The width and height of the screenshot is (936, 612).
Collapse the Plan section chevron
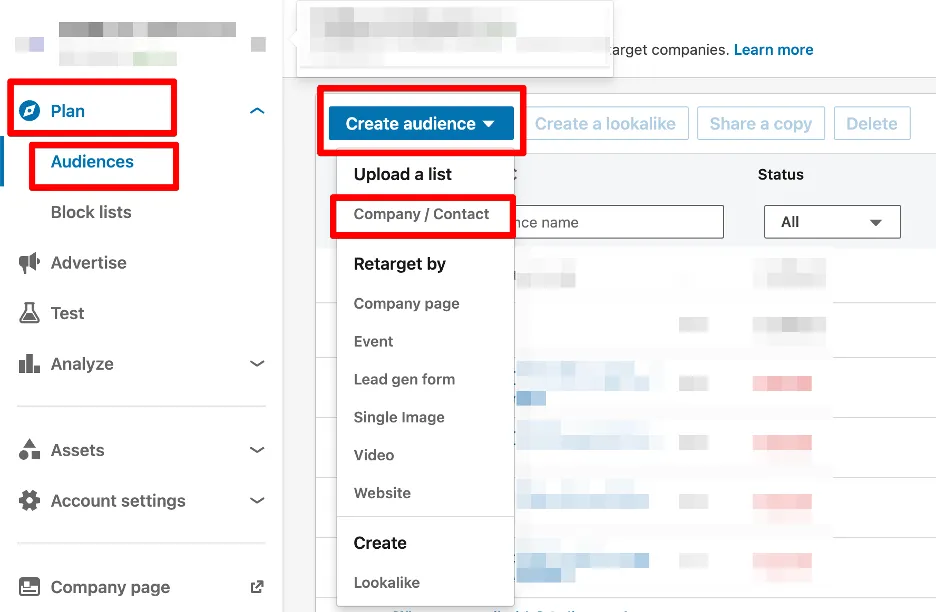point(257,111)
